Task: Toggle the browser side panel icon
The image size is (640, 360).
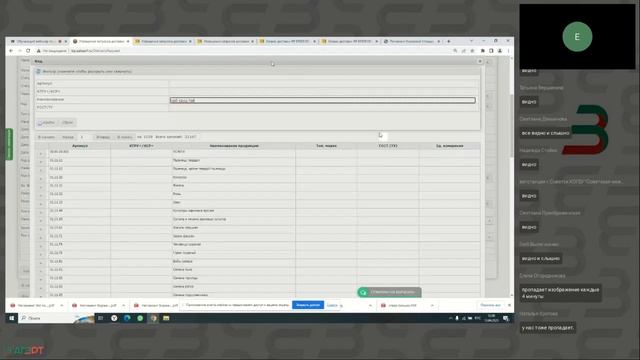Action: coord(491,51)
